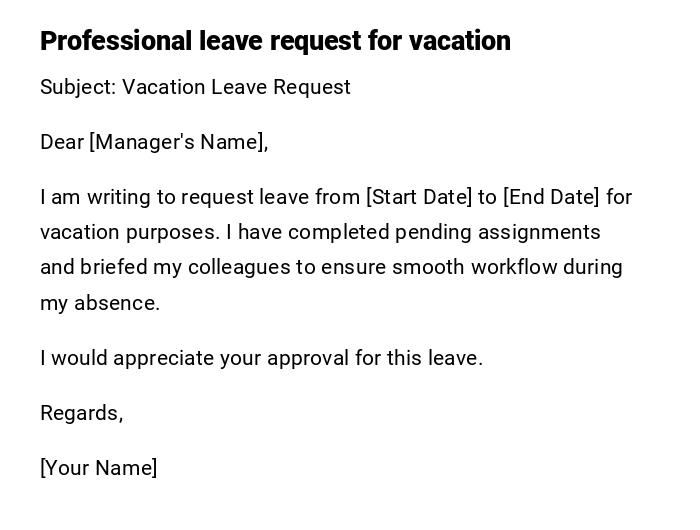The image size is (700, 530).
Task: Select the [Your Name] placeholder
Action: [99, 468]
